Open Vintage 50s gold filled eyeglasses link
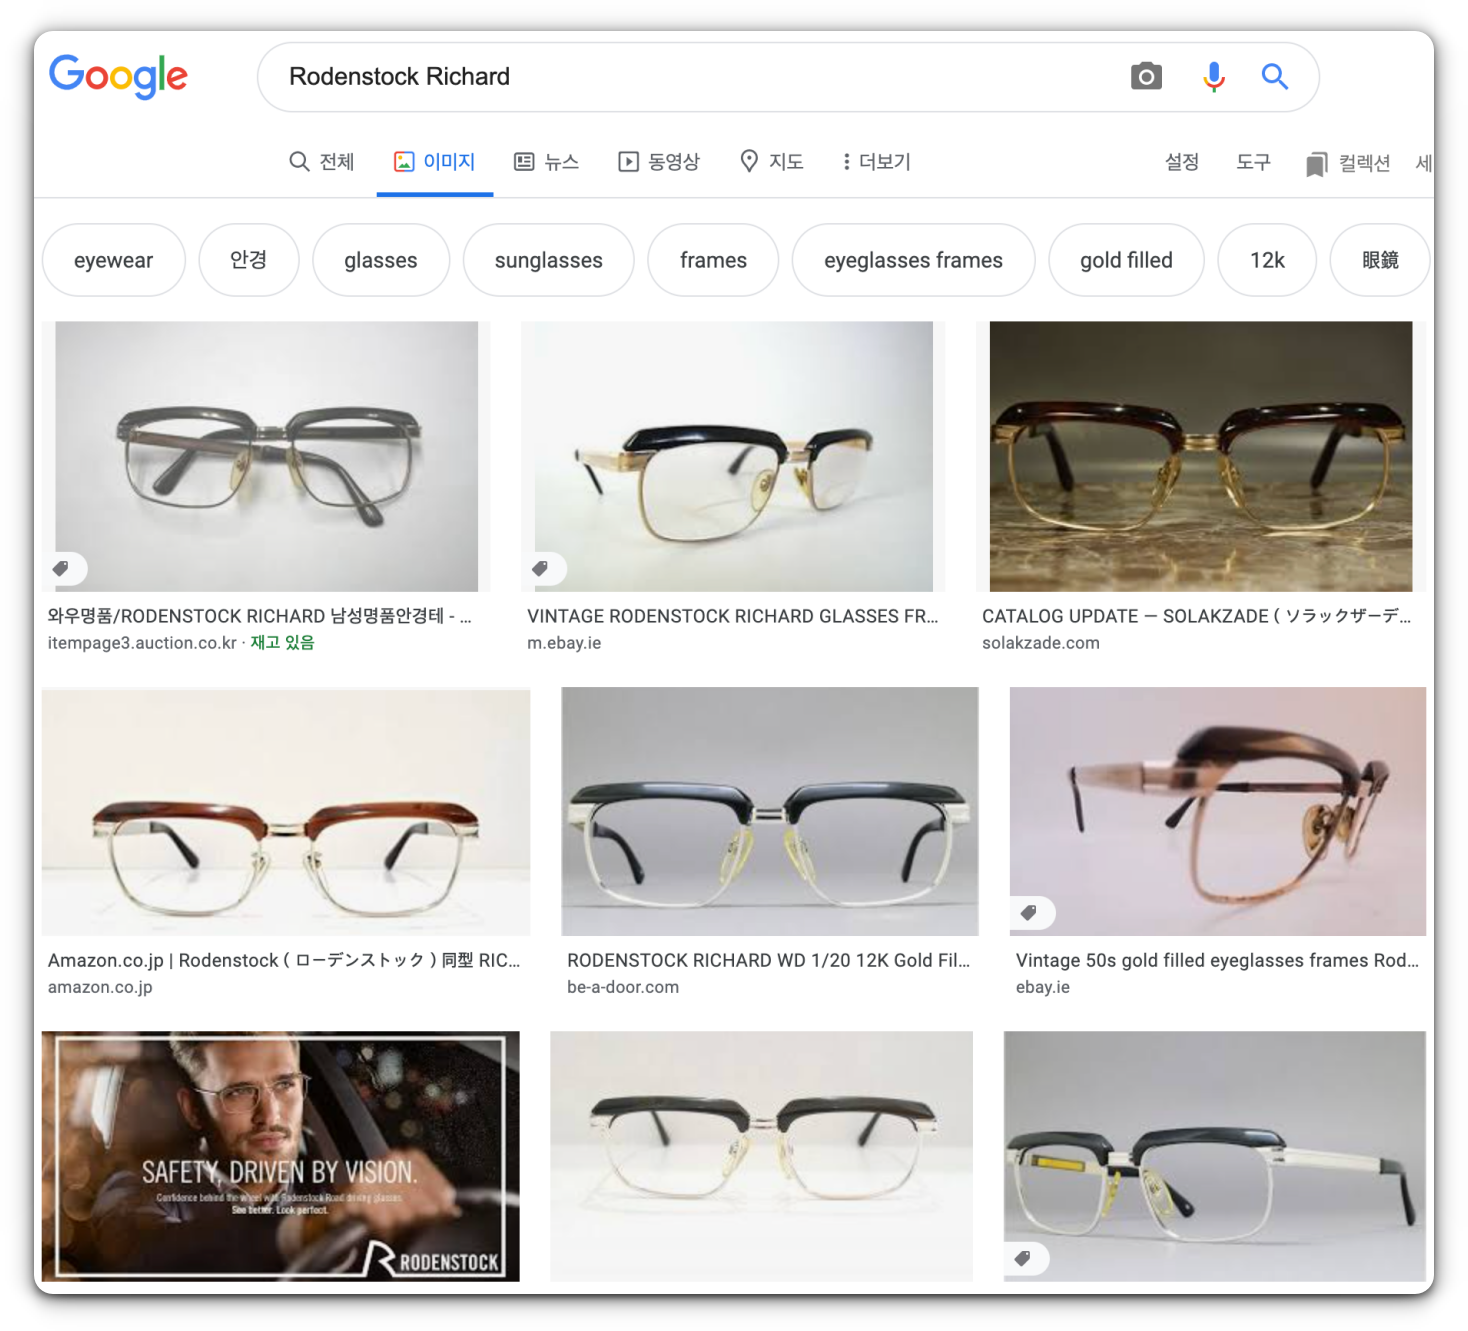Screen dimensions: 1468x1331 1217,960
